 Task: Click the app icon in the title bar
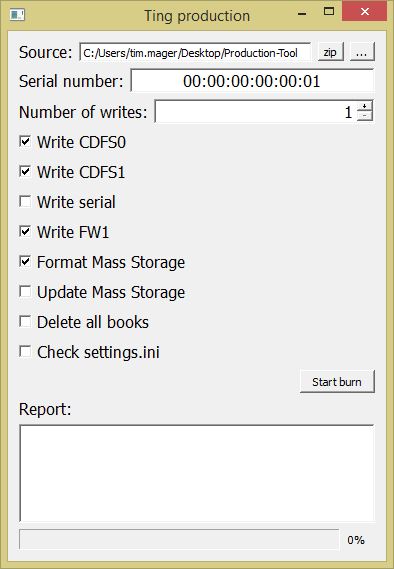[17, 15]
